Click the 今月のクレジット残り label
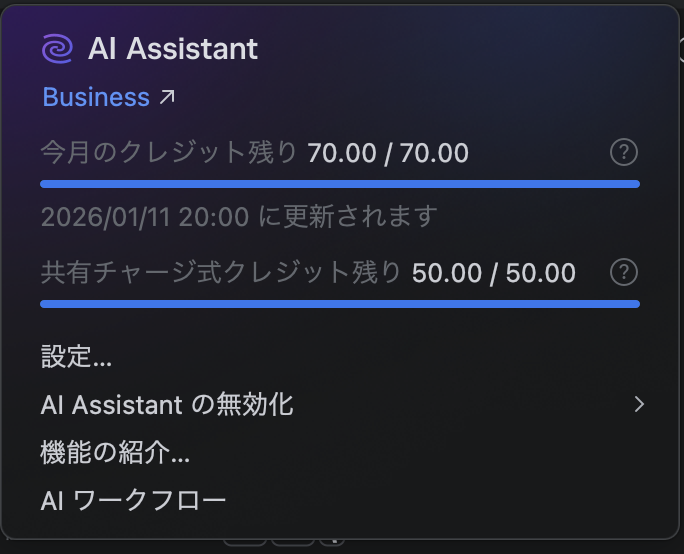Image resolution: width=684 pixels, height=554 pixels. coord(169,153)
